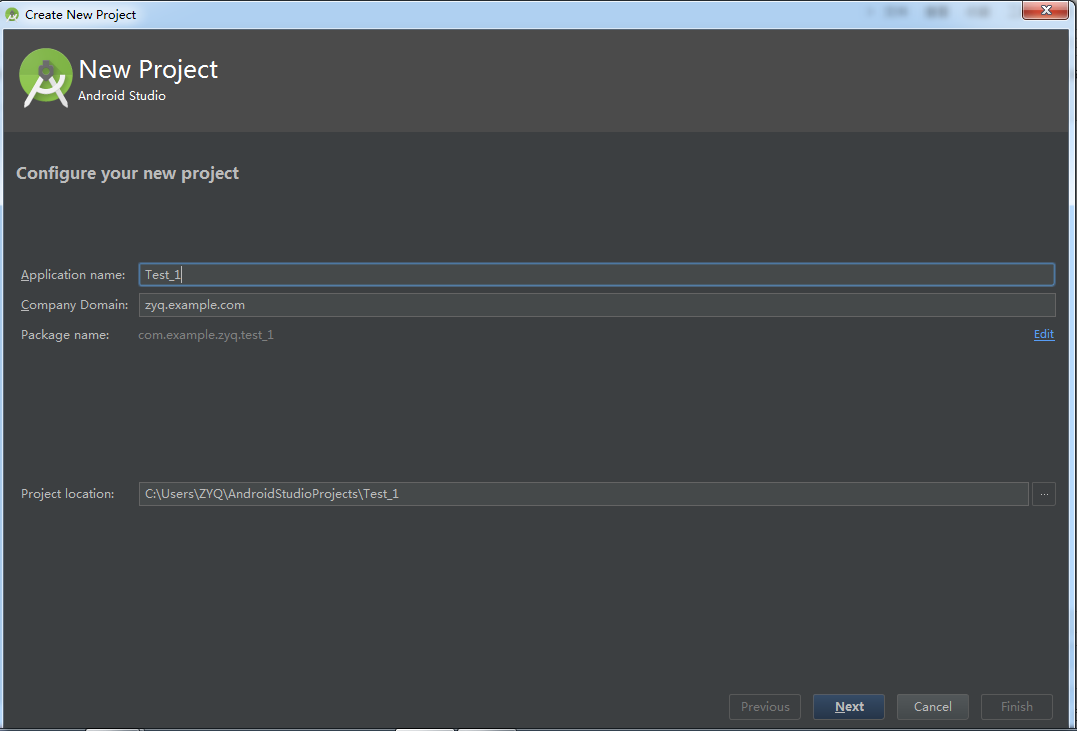The width and height of the screenshot is (1077, 731).
Task: Click the "Company Domain:" label
Action: pos(74,305)
